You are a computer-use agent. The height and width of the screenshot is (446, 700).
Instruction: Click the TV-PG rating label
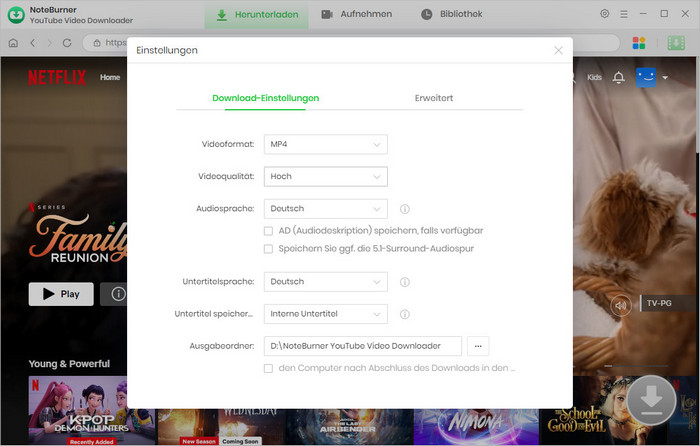pyautogui.click(x=659, y=303)
